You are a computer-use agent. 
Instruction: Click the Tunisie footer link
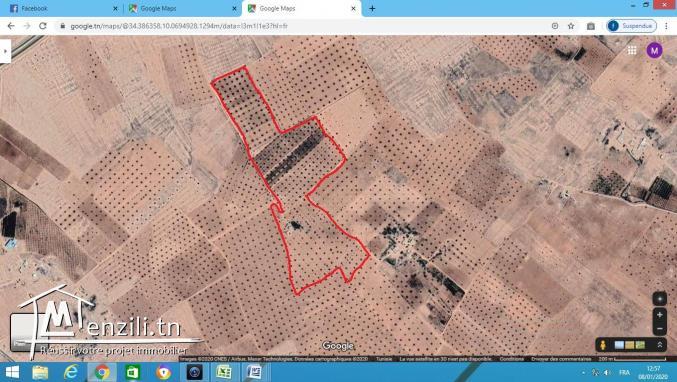[384, 359]
